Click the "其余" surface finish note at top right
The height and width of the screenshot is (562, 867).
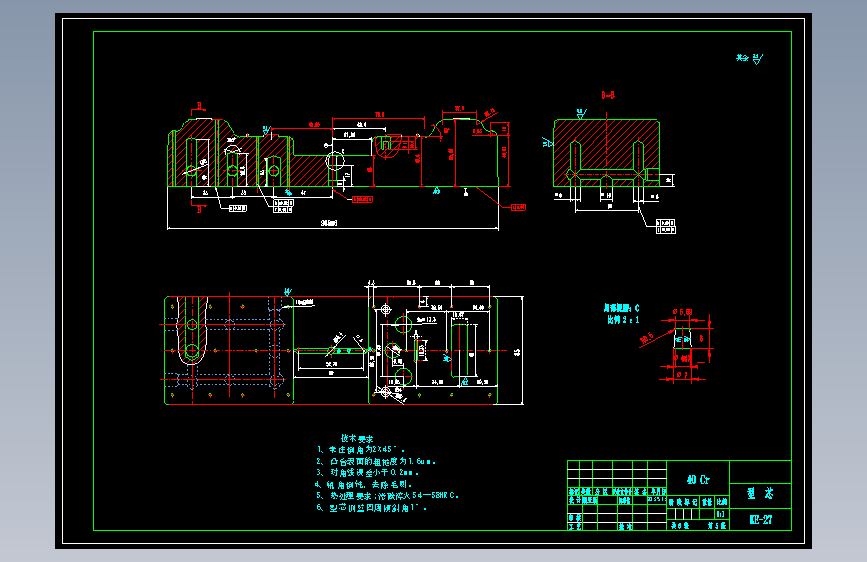(x=749, y=58)
